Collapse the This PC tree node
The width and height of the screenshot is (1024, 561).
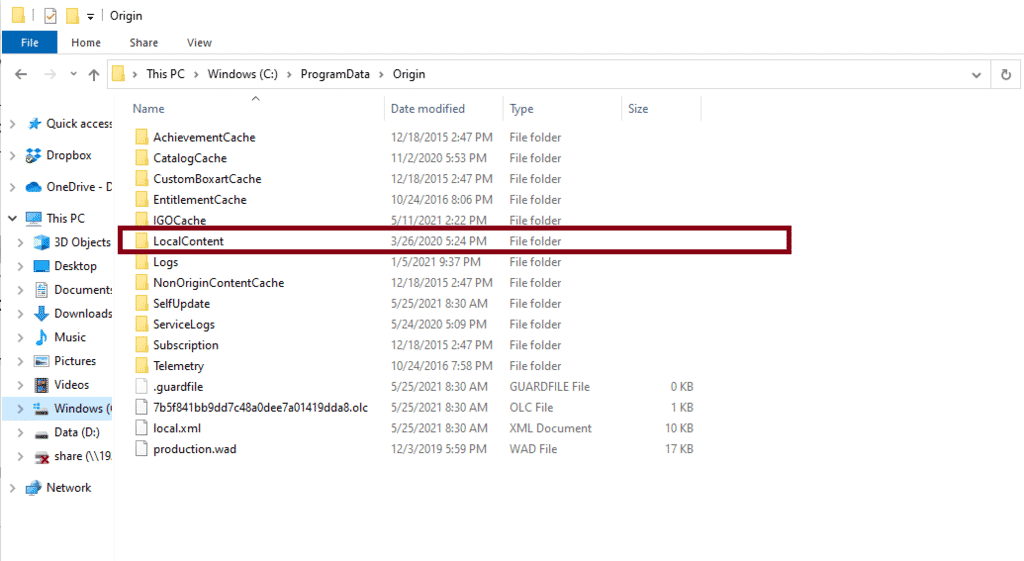point(12,218)
